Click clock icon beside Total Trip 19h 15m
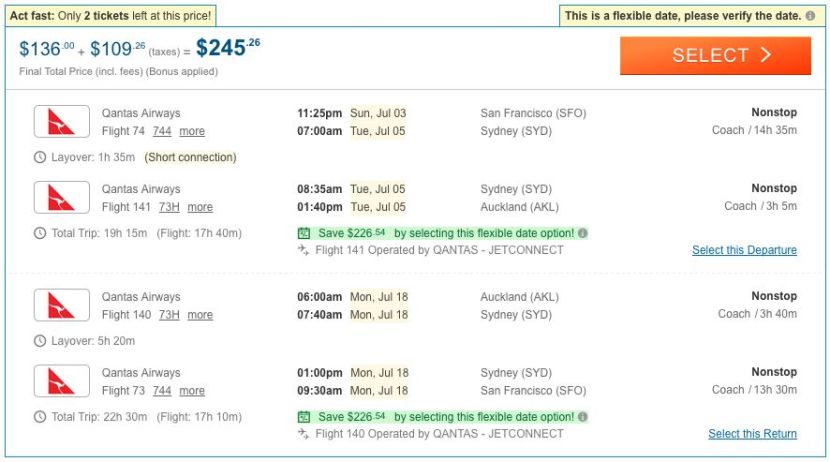 coord(40,233)
